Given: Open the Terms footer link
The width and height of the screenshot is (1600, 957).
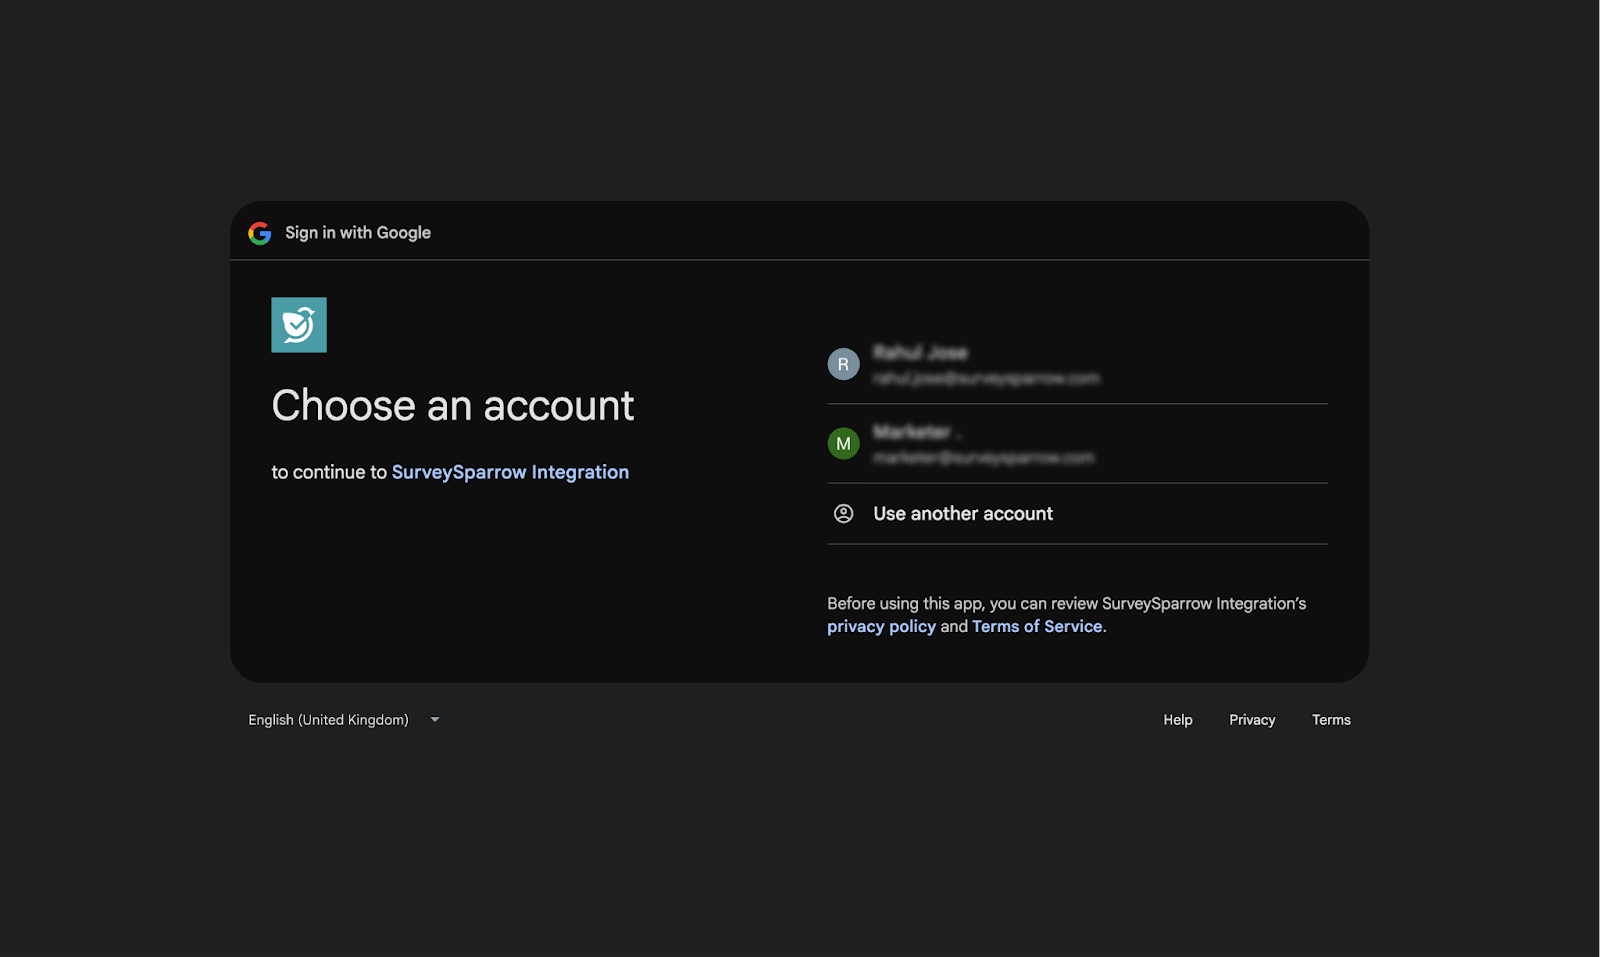Looking at the screenshot, I should tap(1331, 720).
